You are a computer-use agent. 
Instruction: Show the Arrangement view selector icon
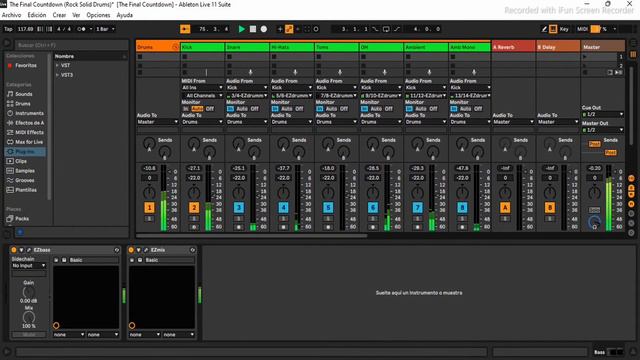[633, 43]
